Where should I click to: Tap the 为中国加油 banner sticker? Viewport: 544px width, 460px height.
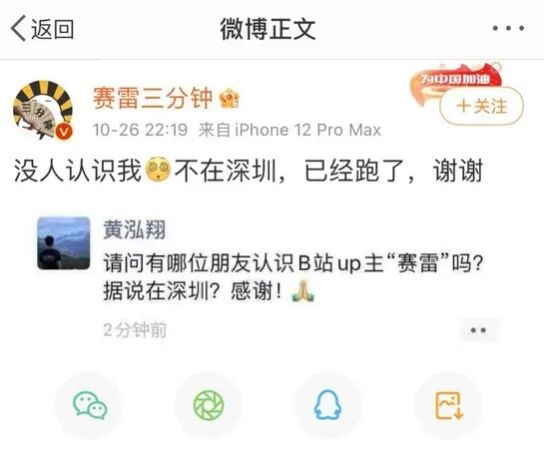point(456,80)
